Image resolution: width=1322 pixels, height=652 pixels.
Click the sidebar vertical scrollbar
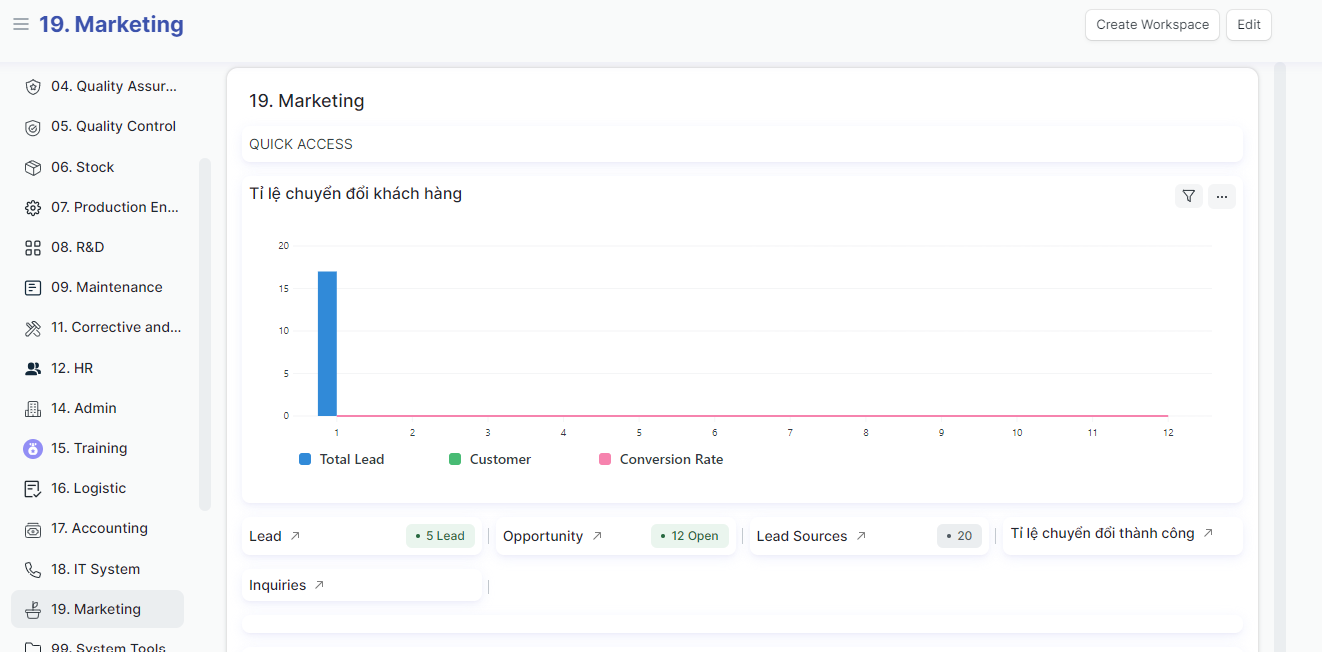point(205,334)
